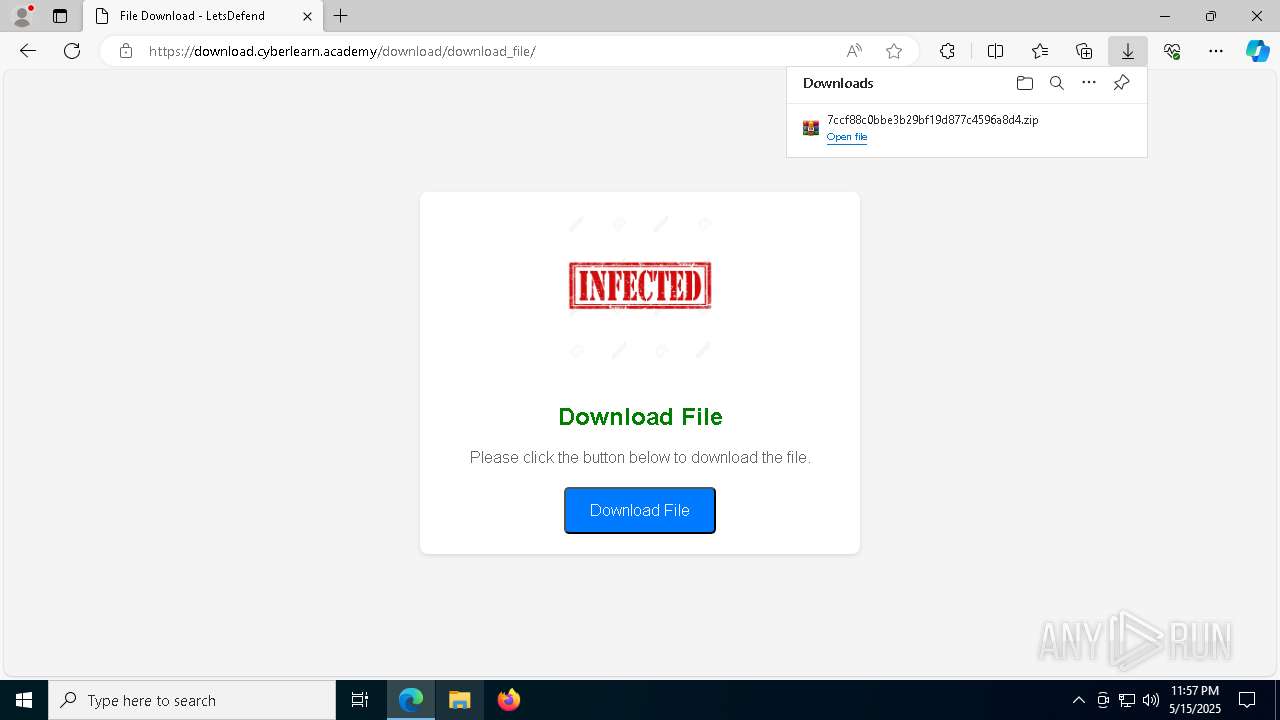Activate Read aloud icon
Image resolution: width=1280 pixels, height=720 pixels.
click(x=854, y=51)
